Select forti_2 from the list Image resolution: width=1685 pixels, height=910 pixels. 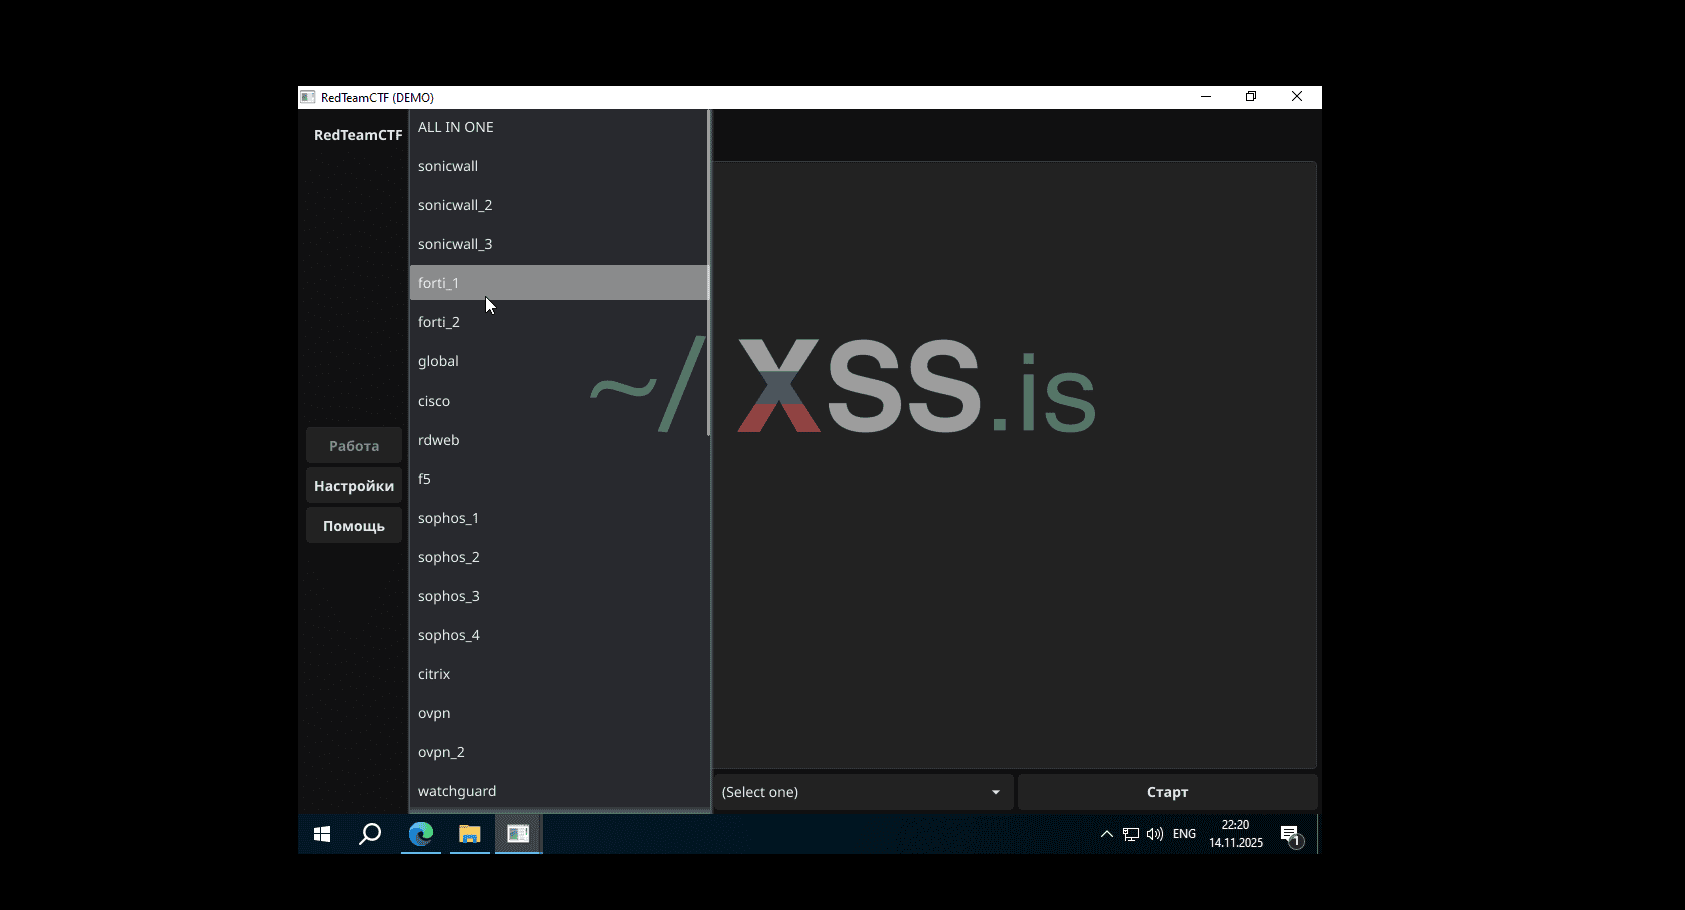point(558,322)
